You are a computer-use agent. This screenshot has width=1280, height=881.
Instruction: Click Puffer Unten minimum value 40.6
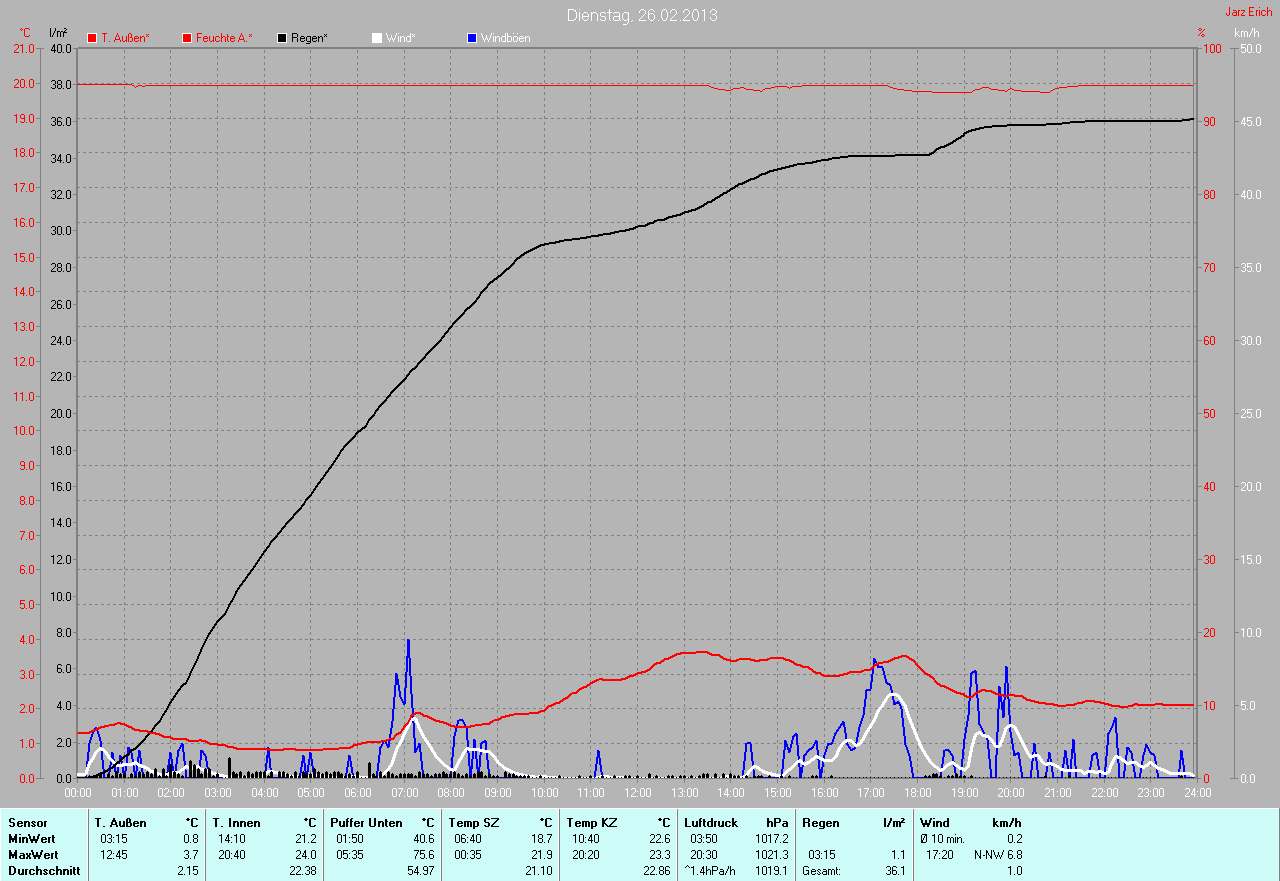423,839
